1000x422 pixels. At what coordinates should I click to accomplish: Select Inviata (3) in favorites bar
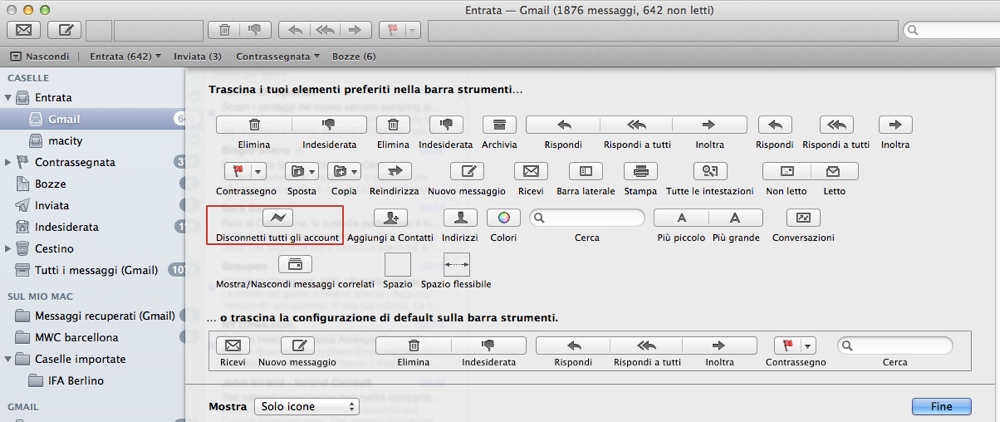click(x=197, y=56)
